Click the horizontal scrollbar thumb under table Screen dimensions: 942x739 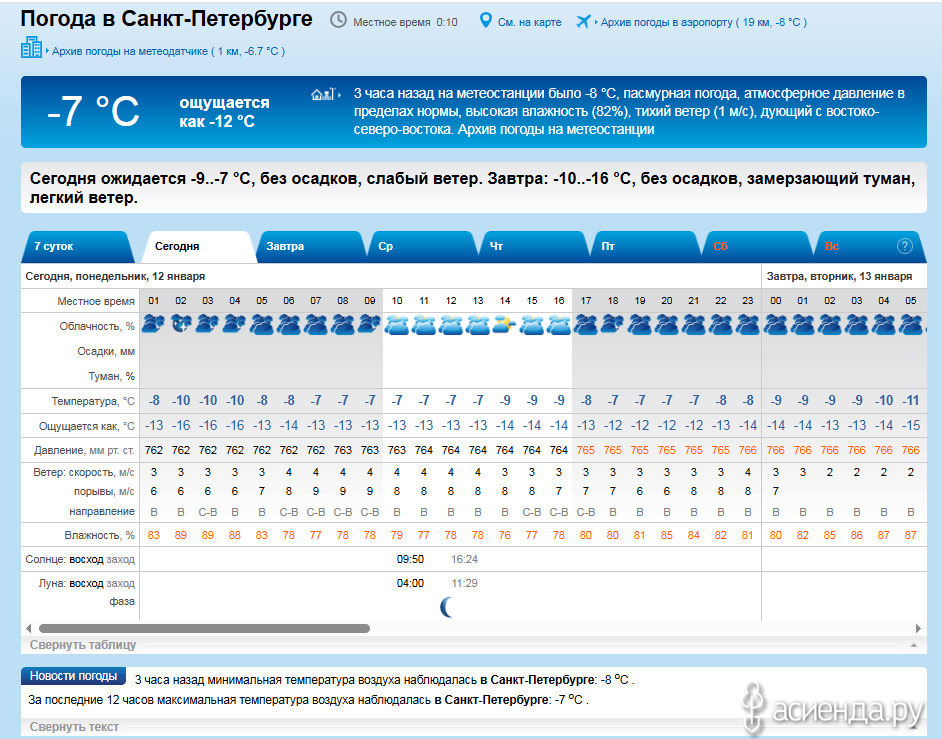click(200, 629)
